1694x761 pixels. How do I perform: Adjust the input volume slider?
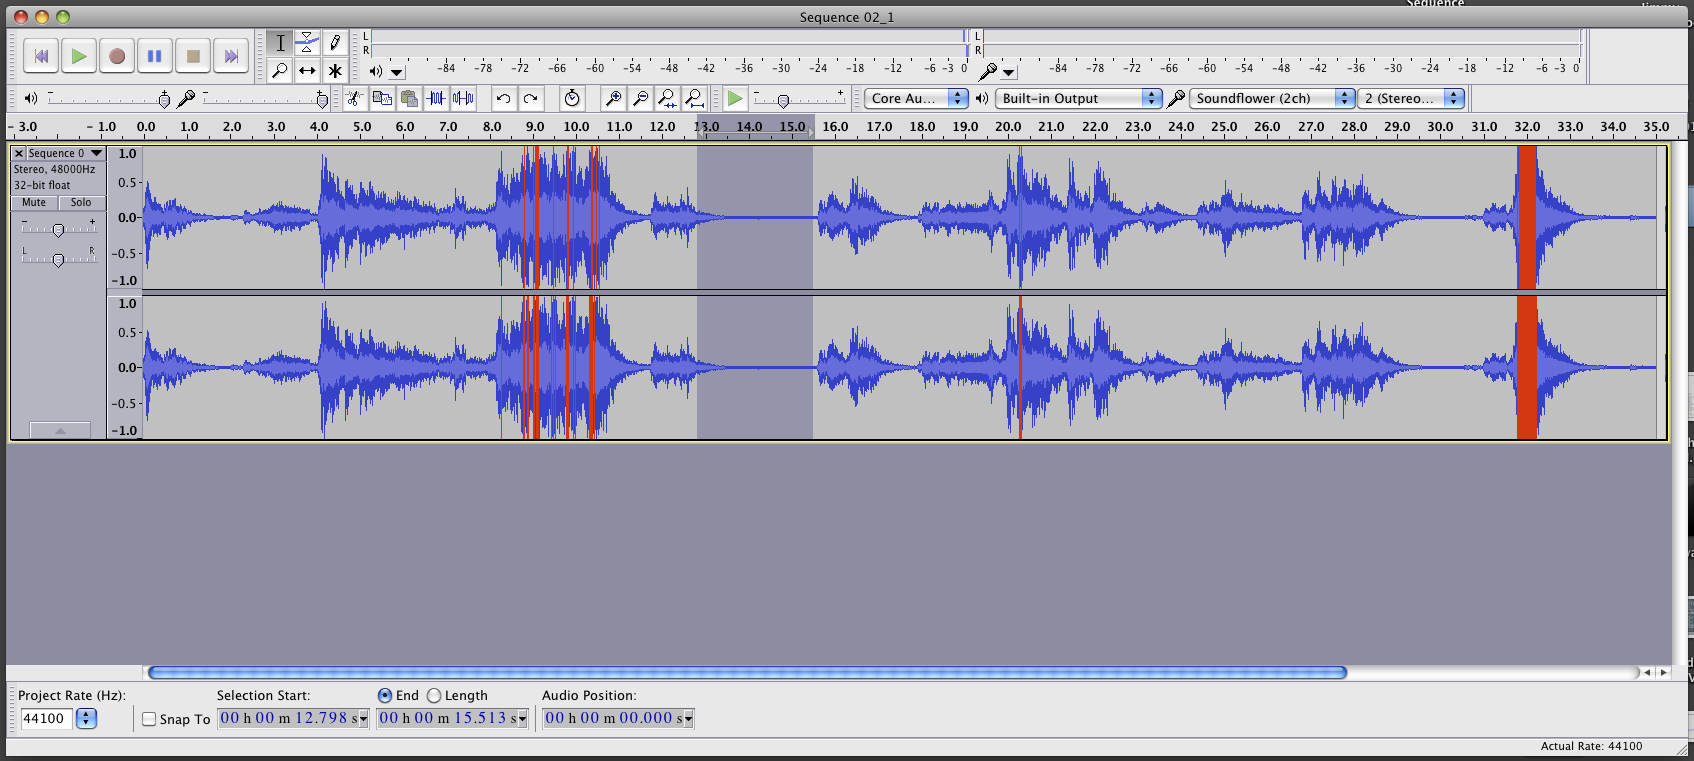tap(321, 99)
